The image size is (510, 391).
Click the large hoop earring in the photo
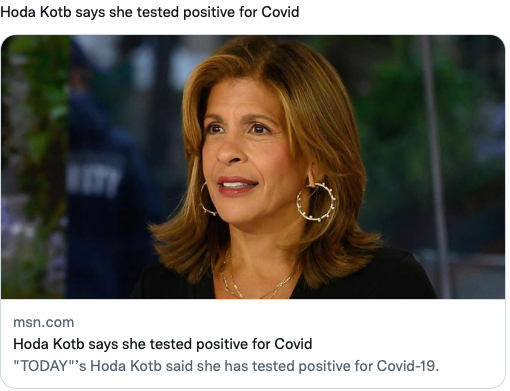click(316, 201)
